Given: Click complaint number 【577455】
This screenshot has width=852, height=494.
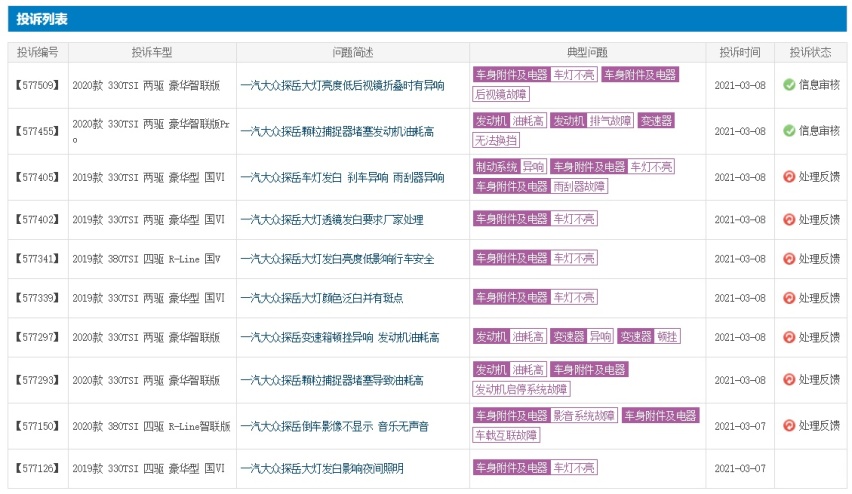Looking at the screenshot, I should 37,132.
